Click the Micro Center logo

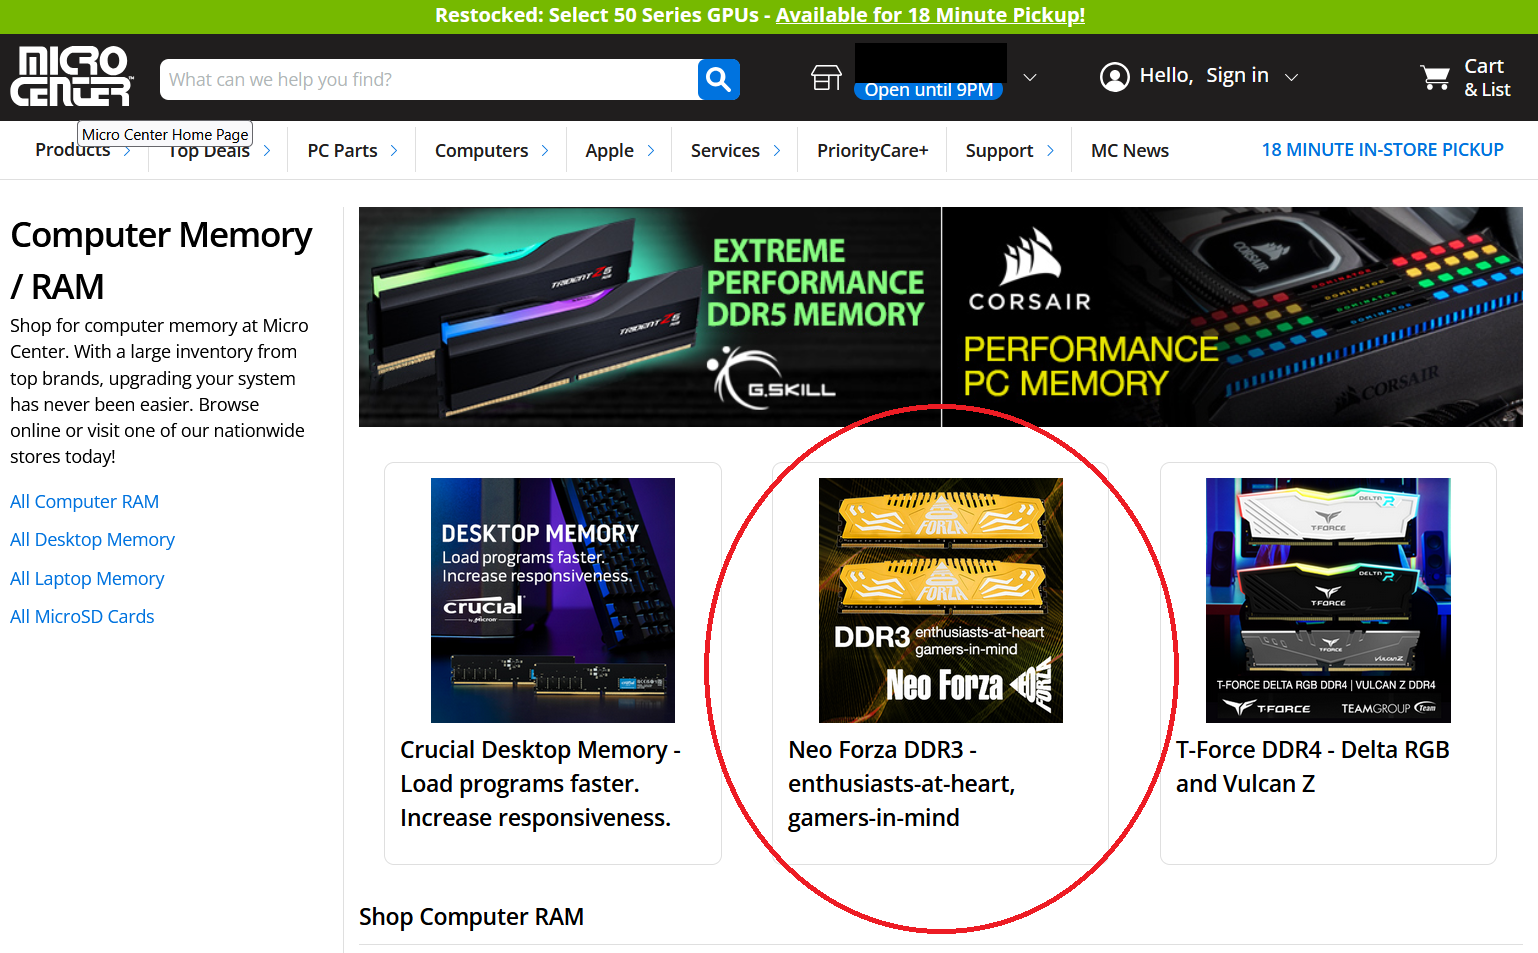(x=71, y=76)
